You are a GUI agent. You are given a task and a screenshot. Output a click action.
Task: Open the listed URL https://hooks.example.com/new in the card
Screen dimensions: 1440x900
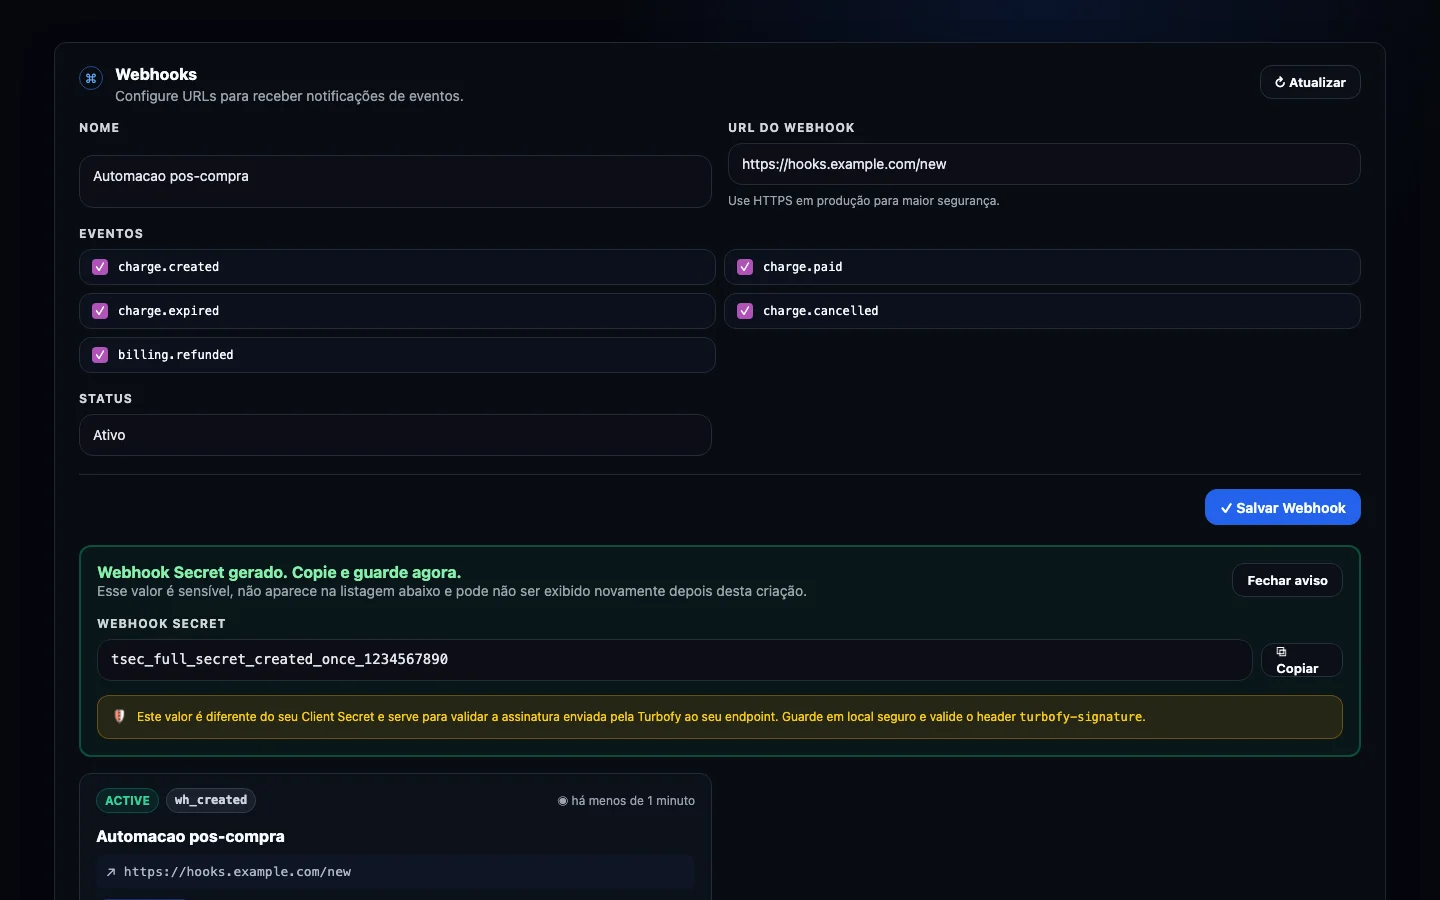pyautogui.click(x=237, y=872)
